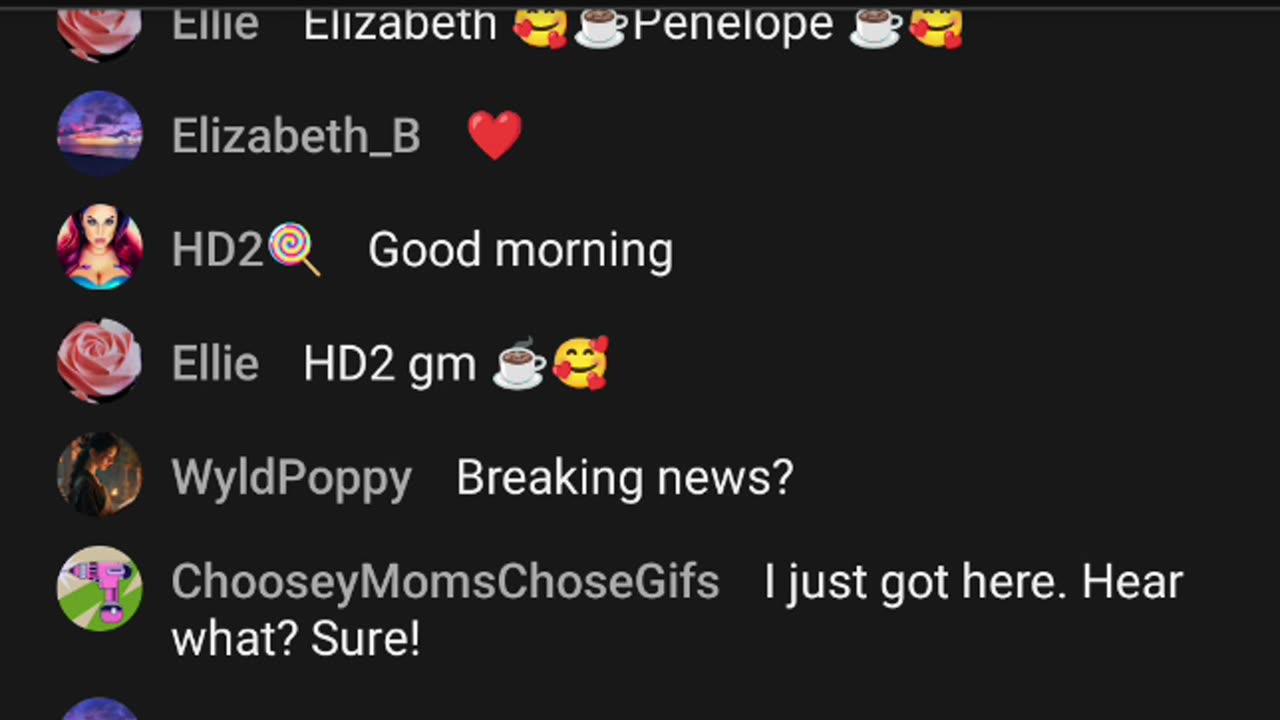Click the cut-off purple avatar at bottom
The height and width of the screenshot is (720, 1280).
click(x=99, y=709)
